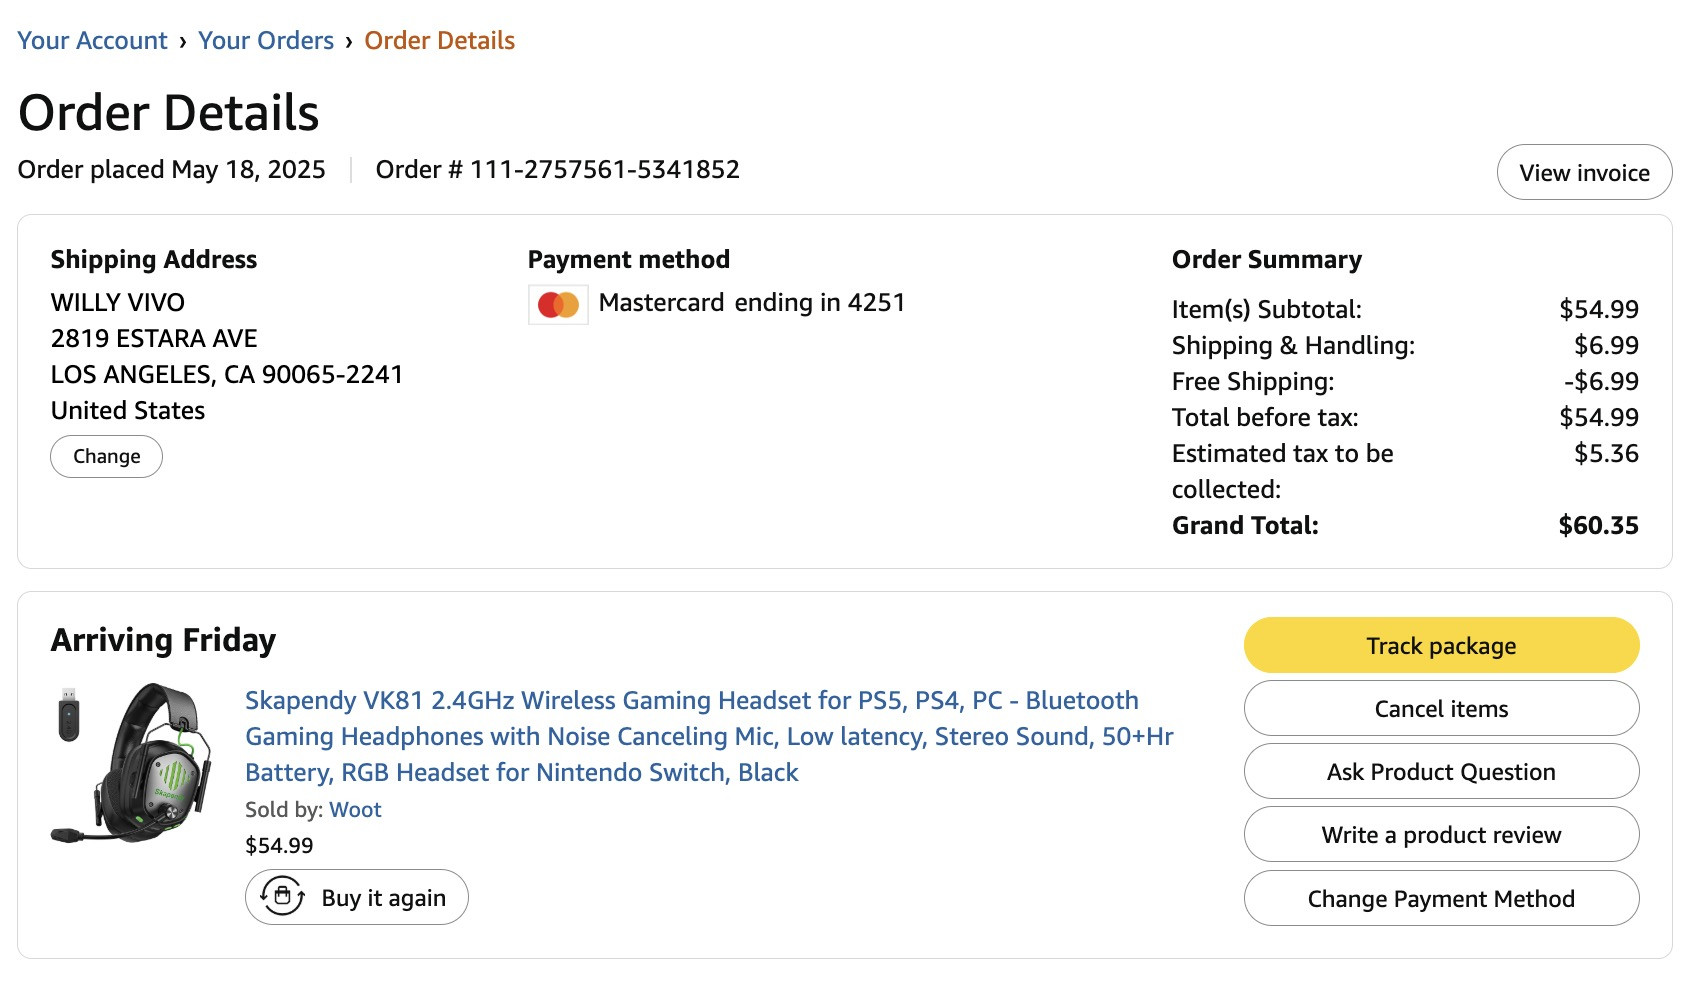Click the Arriving Friday heading
This screenshot has height=984, width=1694.
point(163,640)
